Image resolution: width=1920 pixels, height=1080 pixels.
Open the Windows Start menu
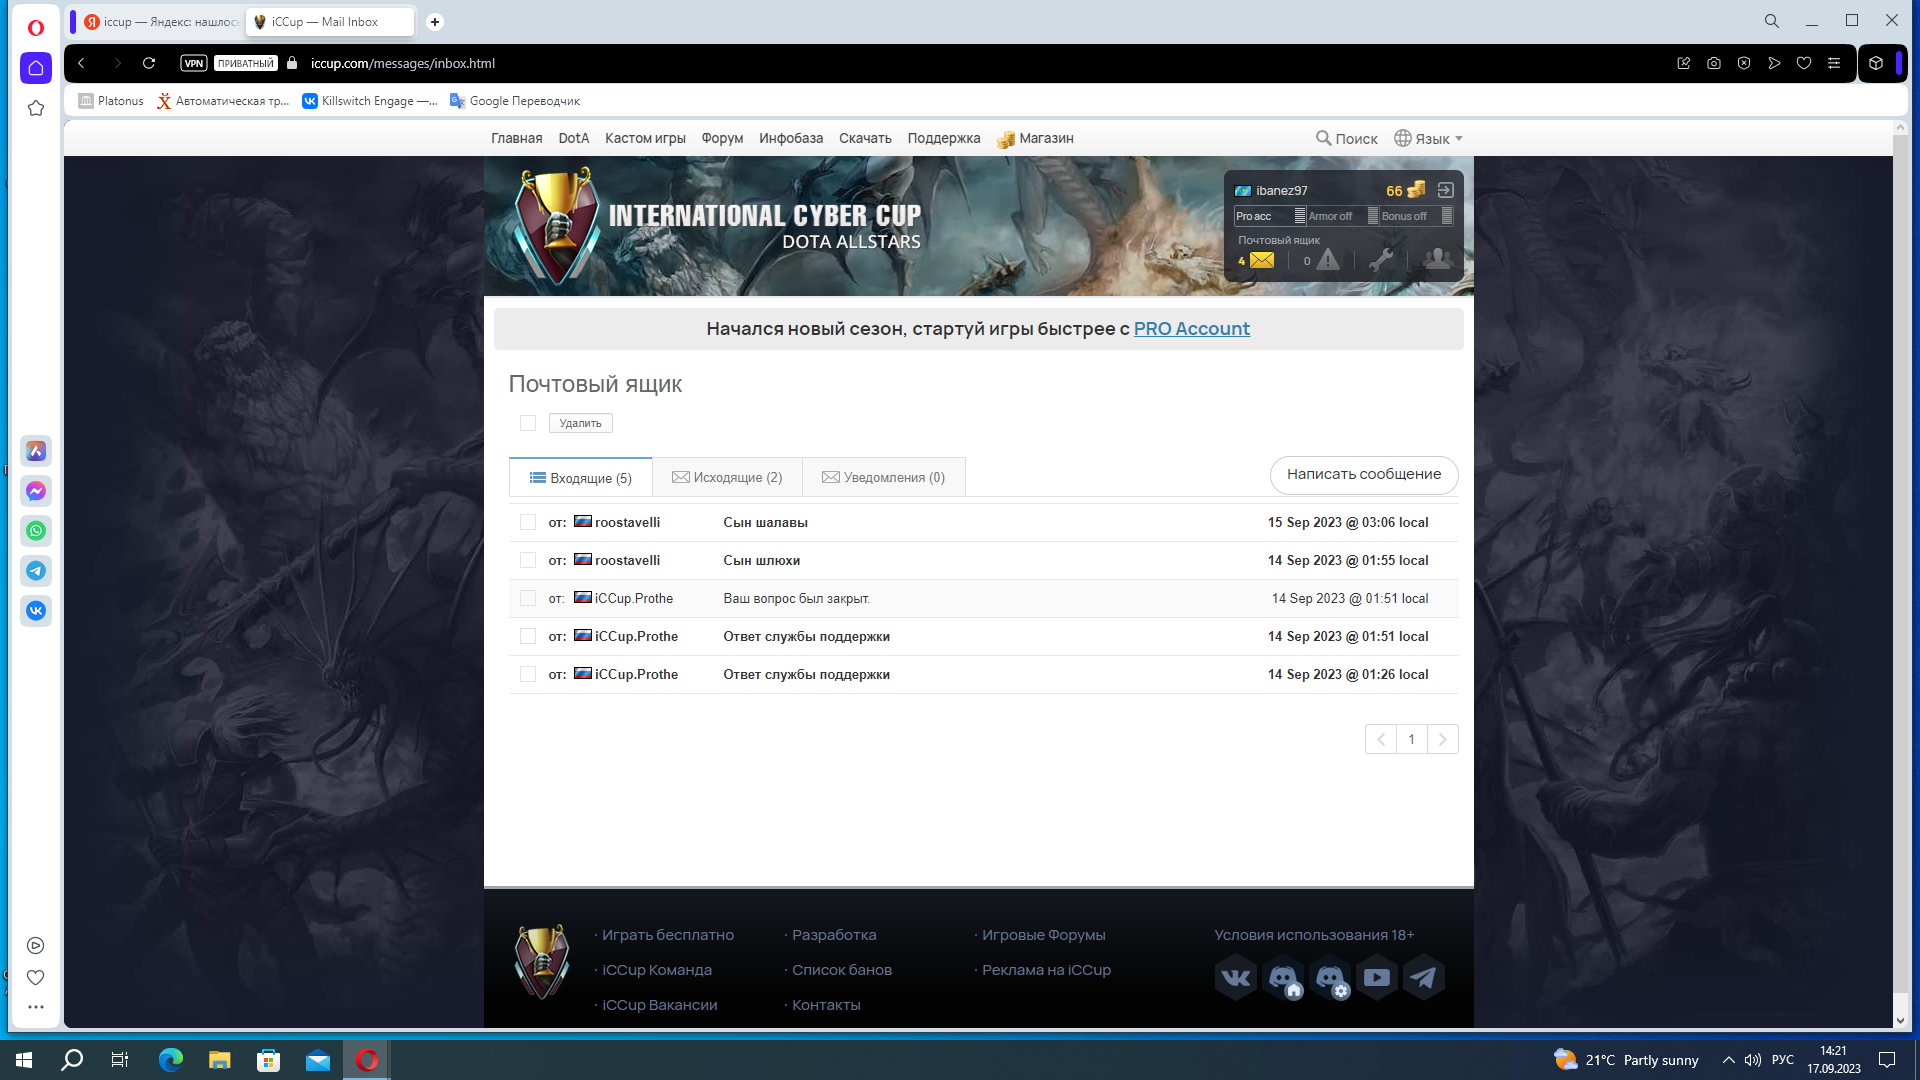(24, 1060)
